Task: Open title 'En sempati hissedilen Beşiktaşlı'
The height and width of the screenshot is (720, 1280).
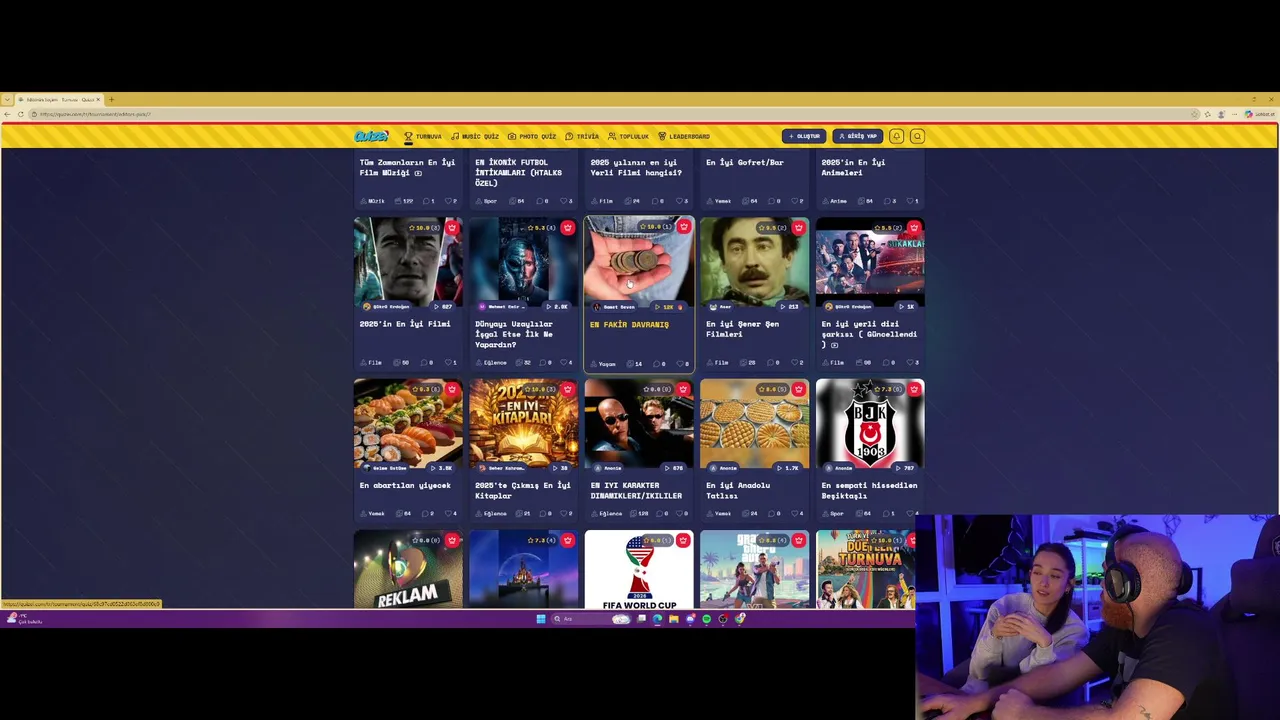Action: click(x=869, y=490)
